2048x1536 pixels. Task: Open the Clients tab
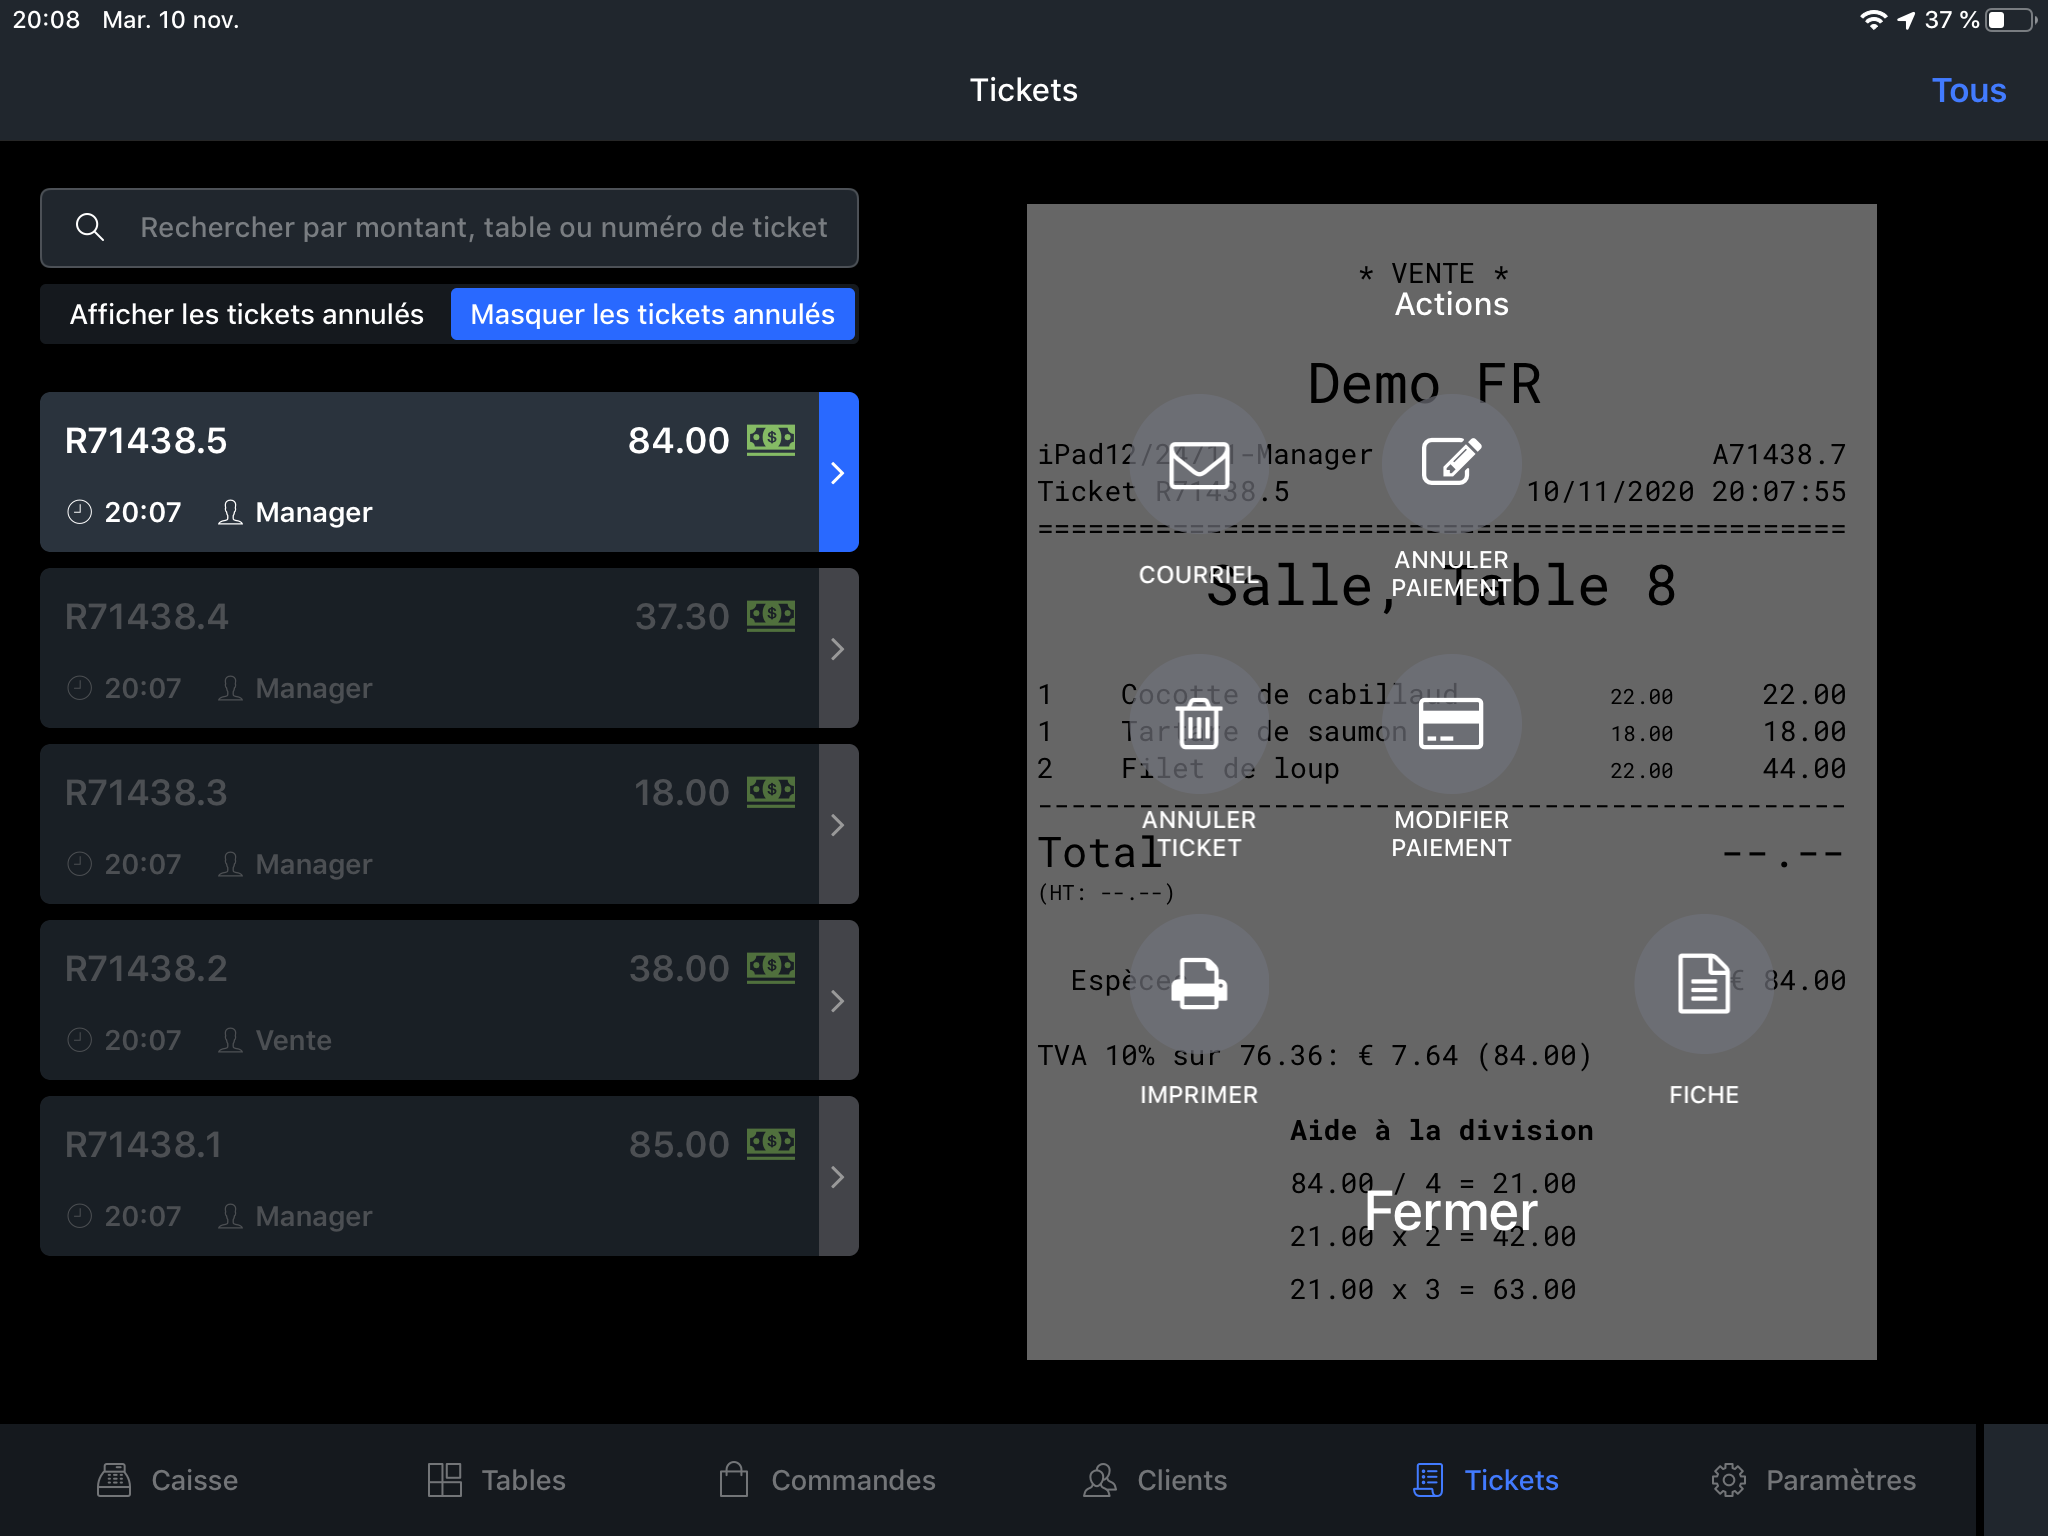[1155, 1480]
